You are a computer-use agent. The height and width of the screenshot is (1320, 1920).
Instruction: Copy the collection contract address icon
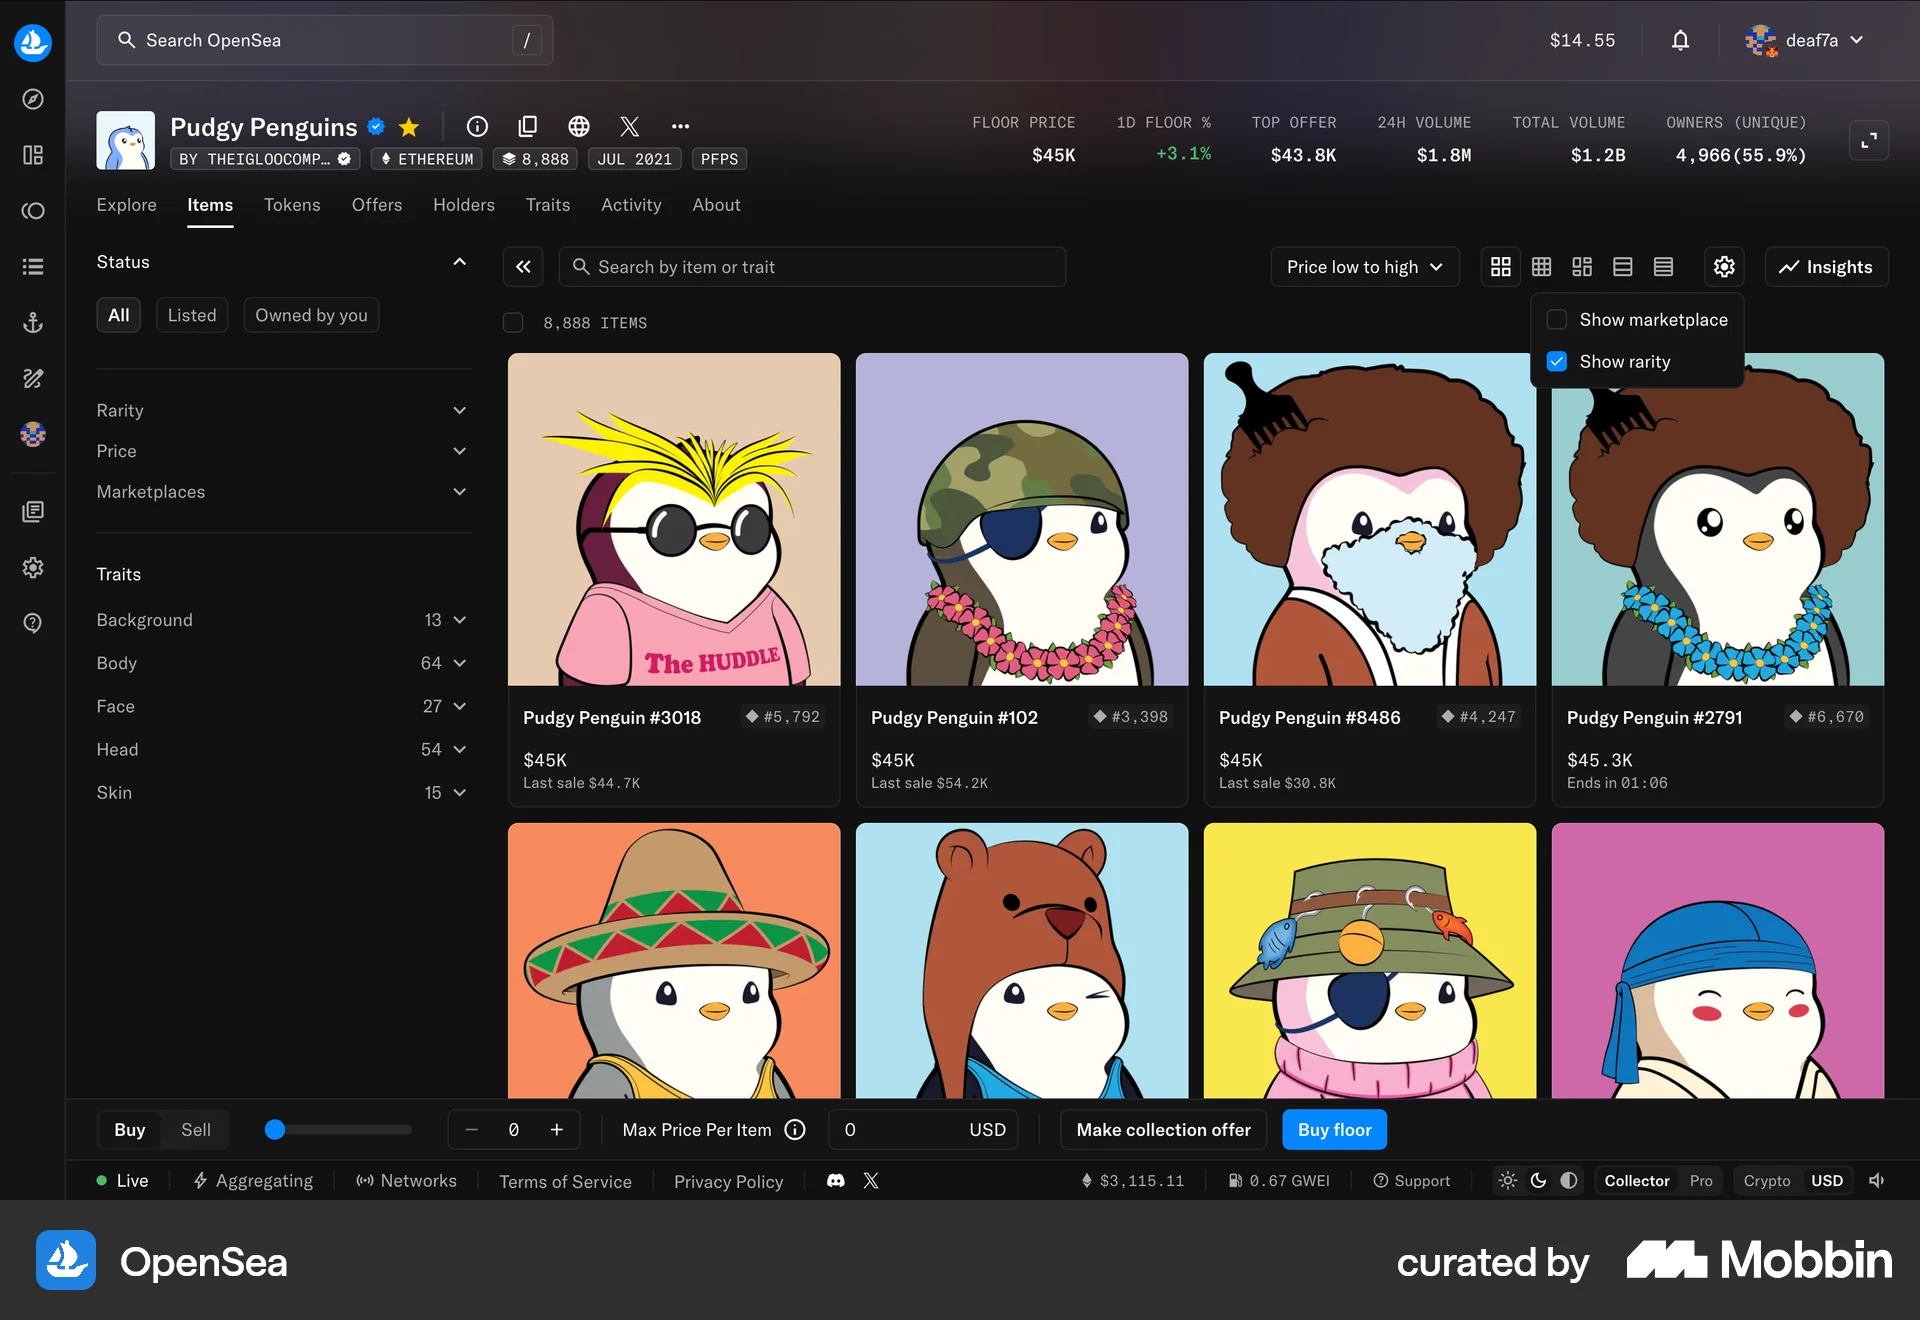(x=528, y=126)
